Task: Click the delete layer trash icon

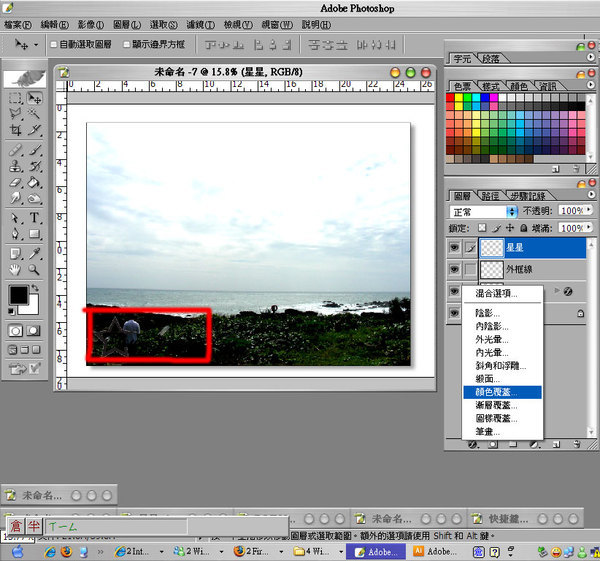Action: 577,445
